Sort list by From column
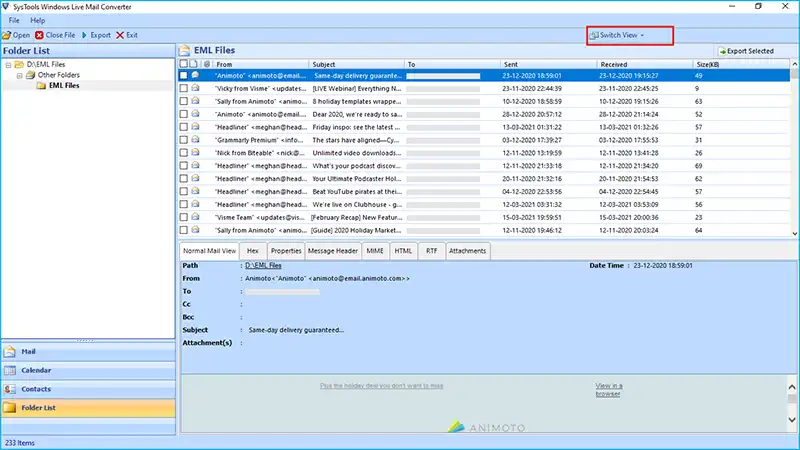Screen dimensions: 800x450 pos(261,64)
